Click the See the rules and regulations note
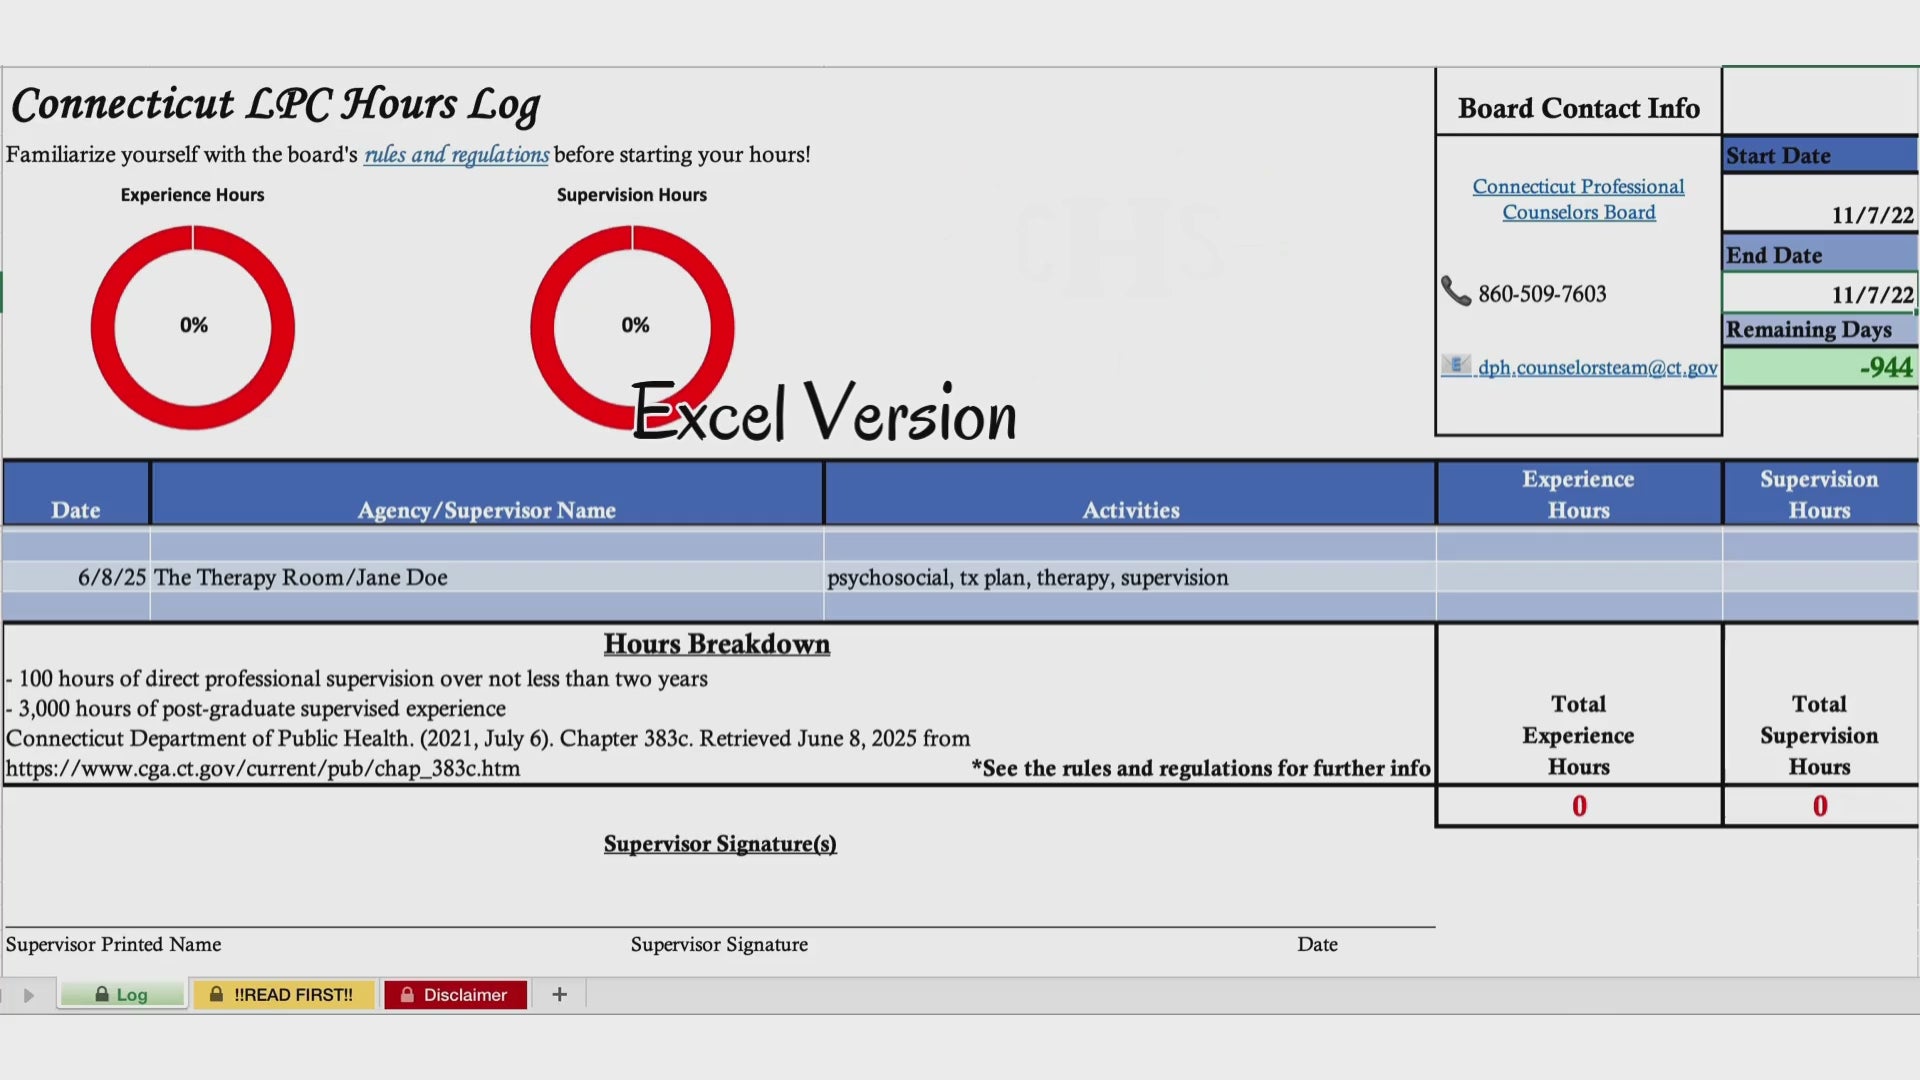This screenshot has width=1920, height=1080. pyautogui.click(x=1201, y=768)
